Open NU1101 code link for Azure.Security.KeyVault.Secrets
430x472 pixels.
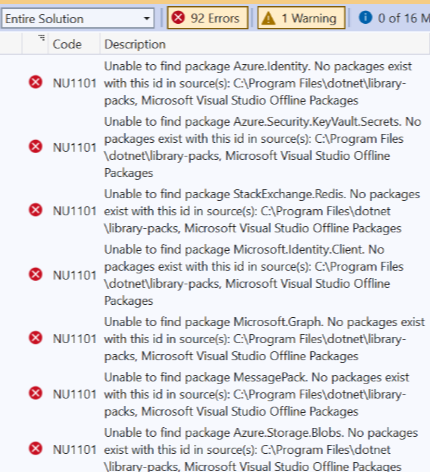click(x=75, y=147)
